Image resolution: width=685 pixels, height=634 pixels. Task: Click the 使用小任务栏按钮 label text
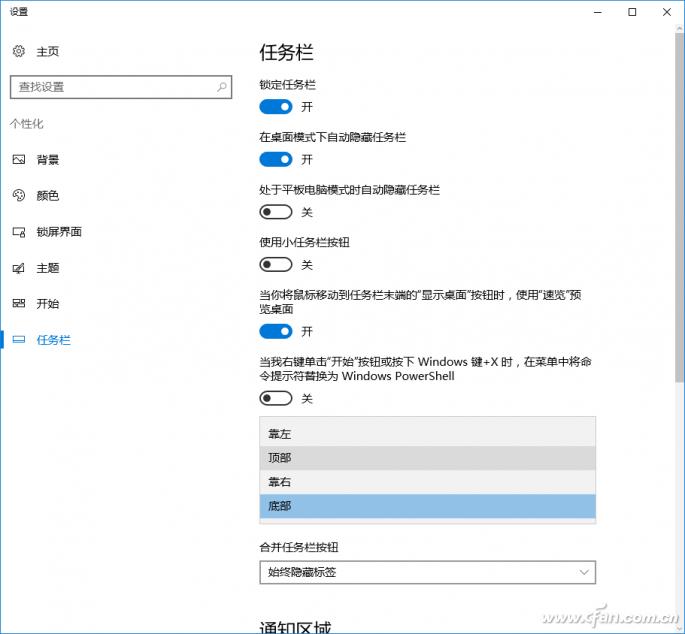(x=304, y=243)
